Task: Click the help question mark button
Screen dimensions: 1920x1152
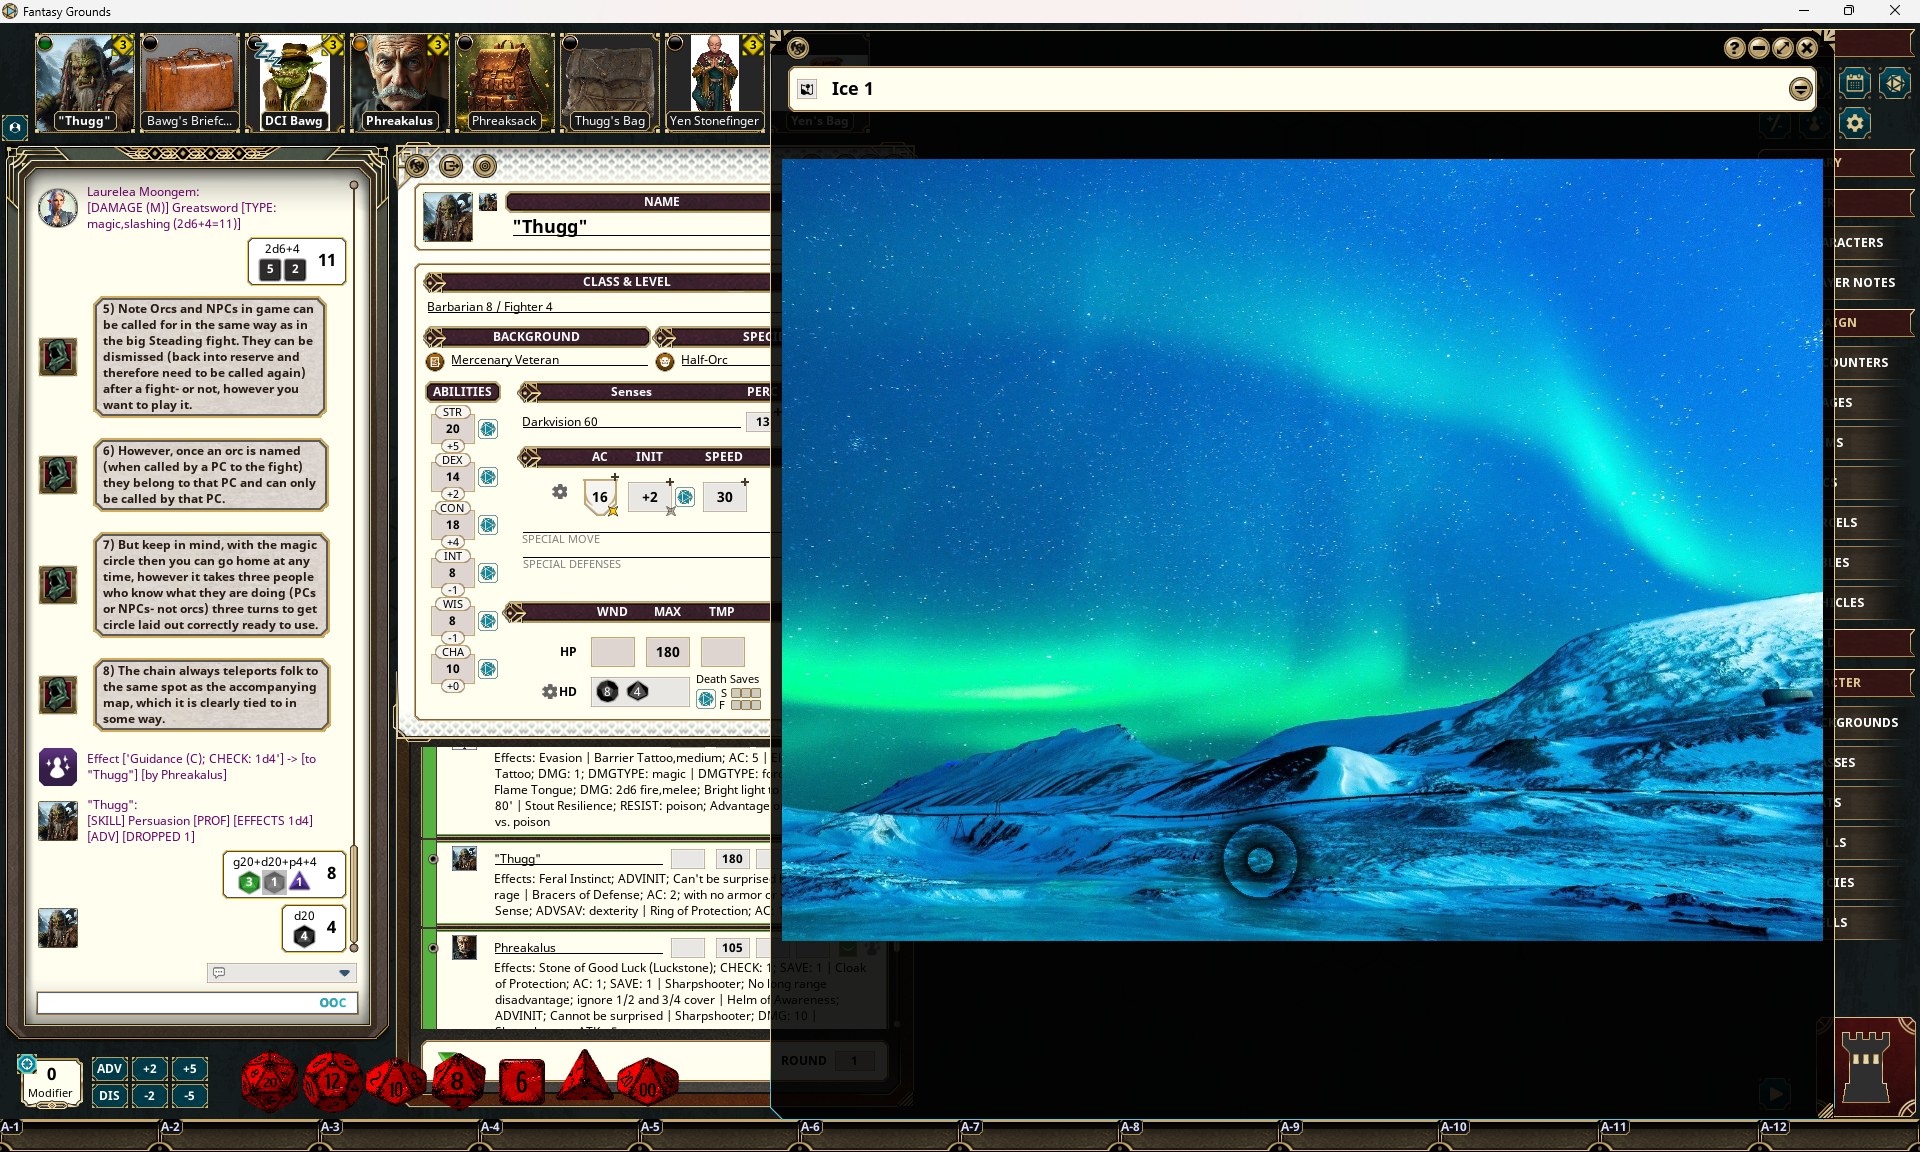Action: pos(1734,48)
